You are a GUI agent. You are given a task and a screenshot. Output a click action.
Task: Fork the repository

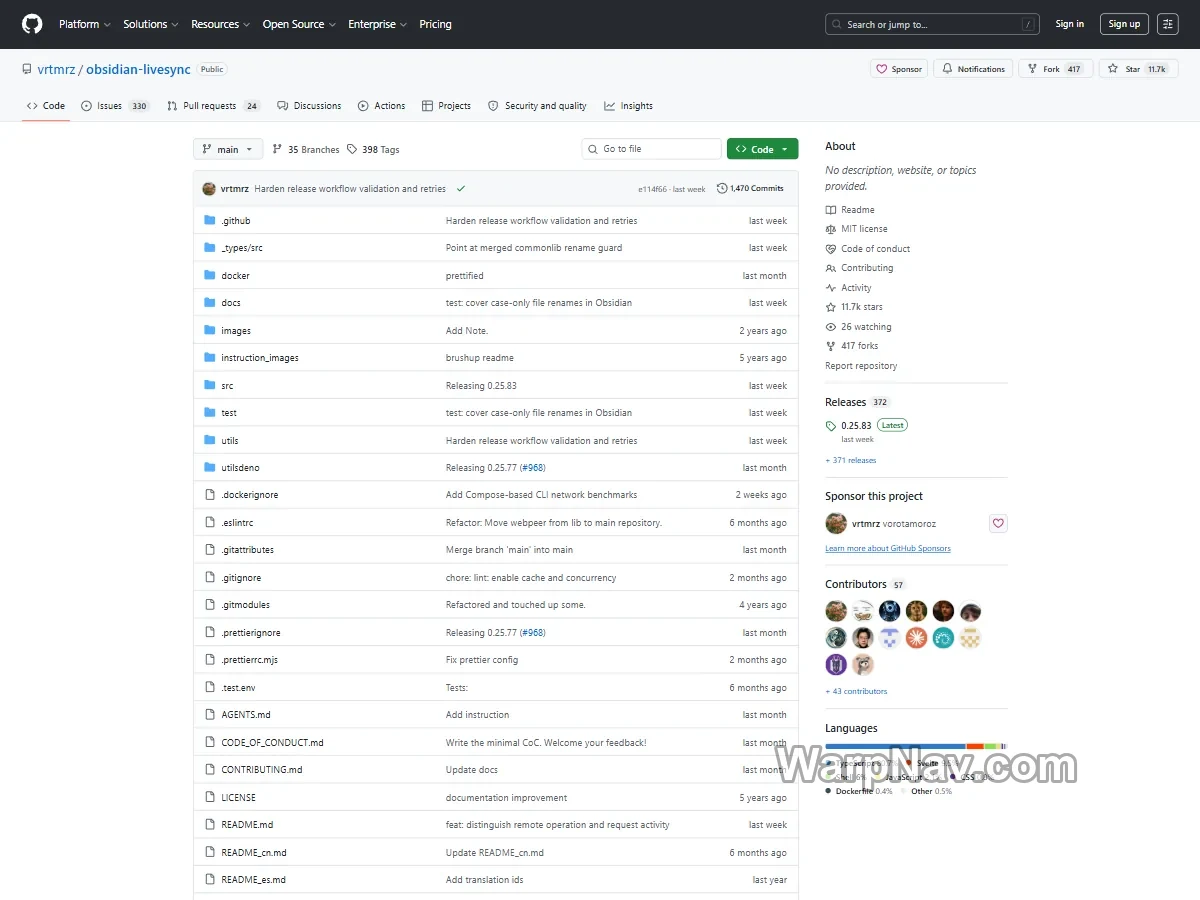(1055, 69)
